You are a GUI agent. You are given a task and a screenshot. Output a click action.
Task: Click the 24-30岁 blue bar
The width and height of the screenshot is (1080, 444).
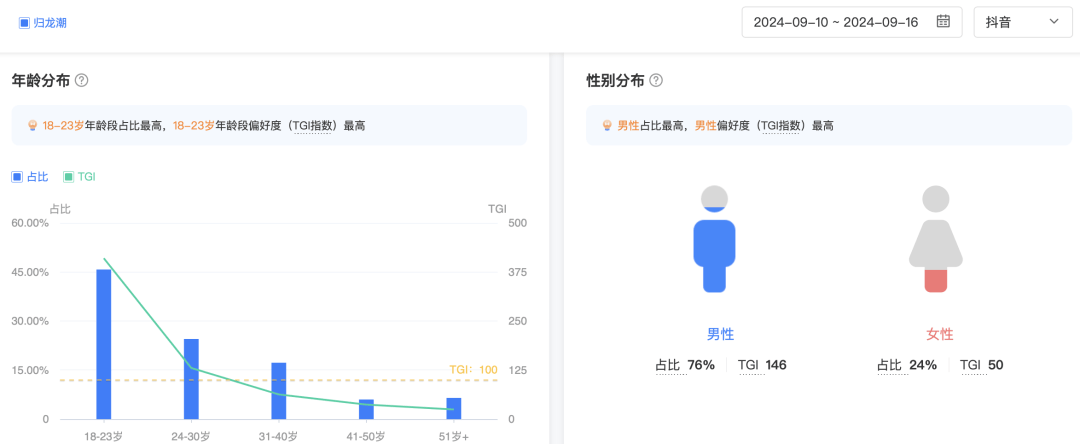(x=191, y=379)
